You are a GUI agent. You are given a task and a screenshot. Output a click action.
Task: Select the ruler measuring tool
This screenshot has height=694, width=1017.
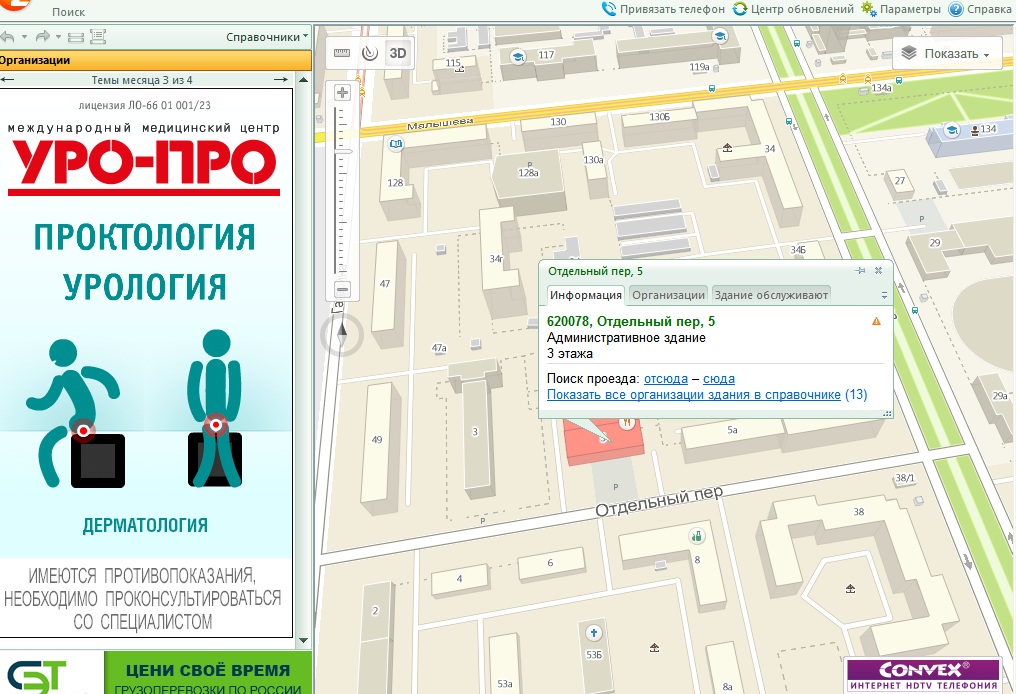(x=342, y=53)
